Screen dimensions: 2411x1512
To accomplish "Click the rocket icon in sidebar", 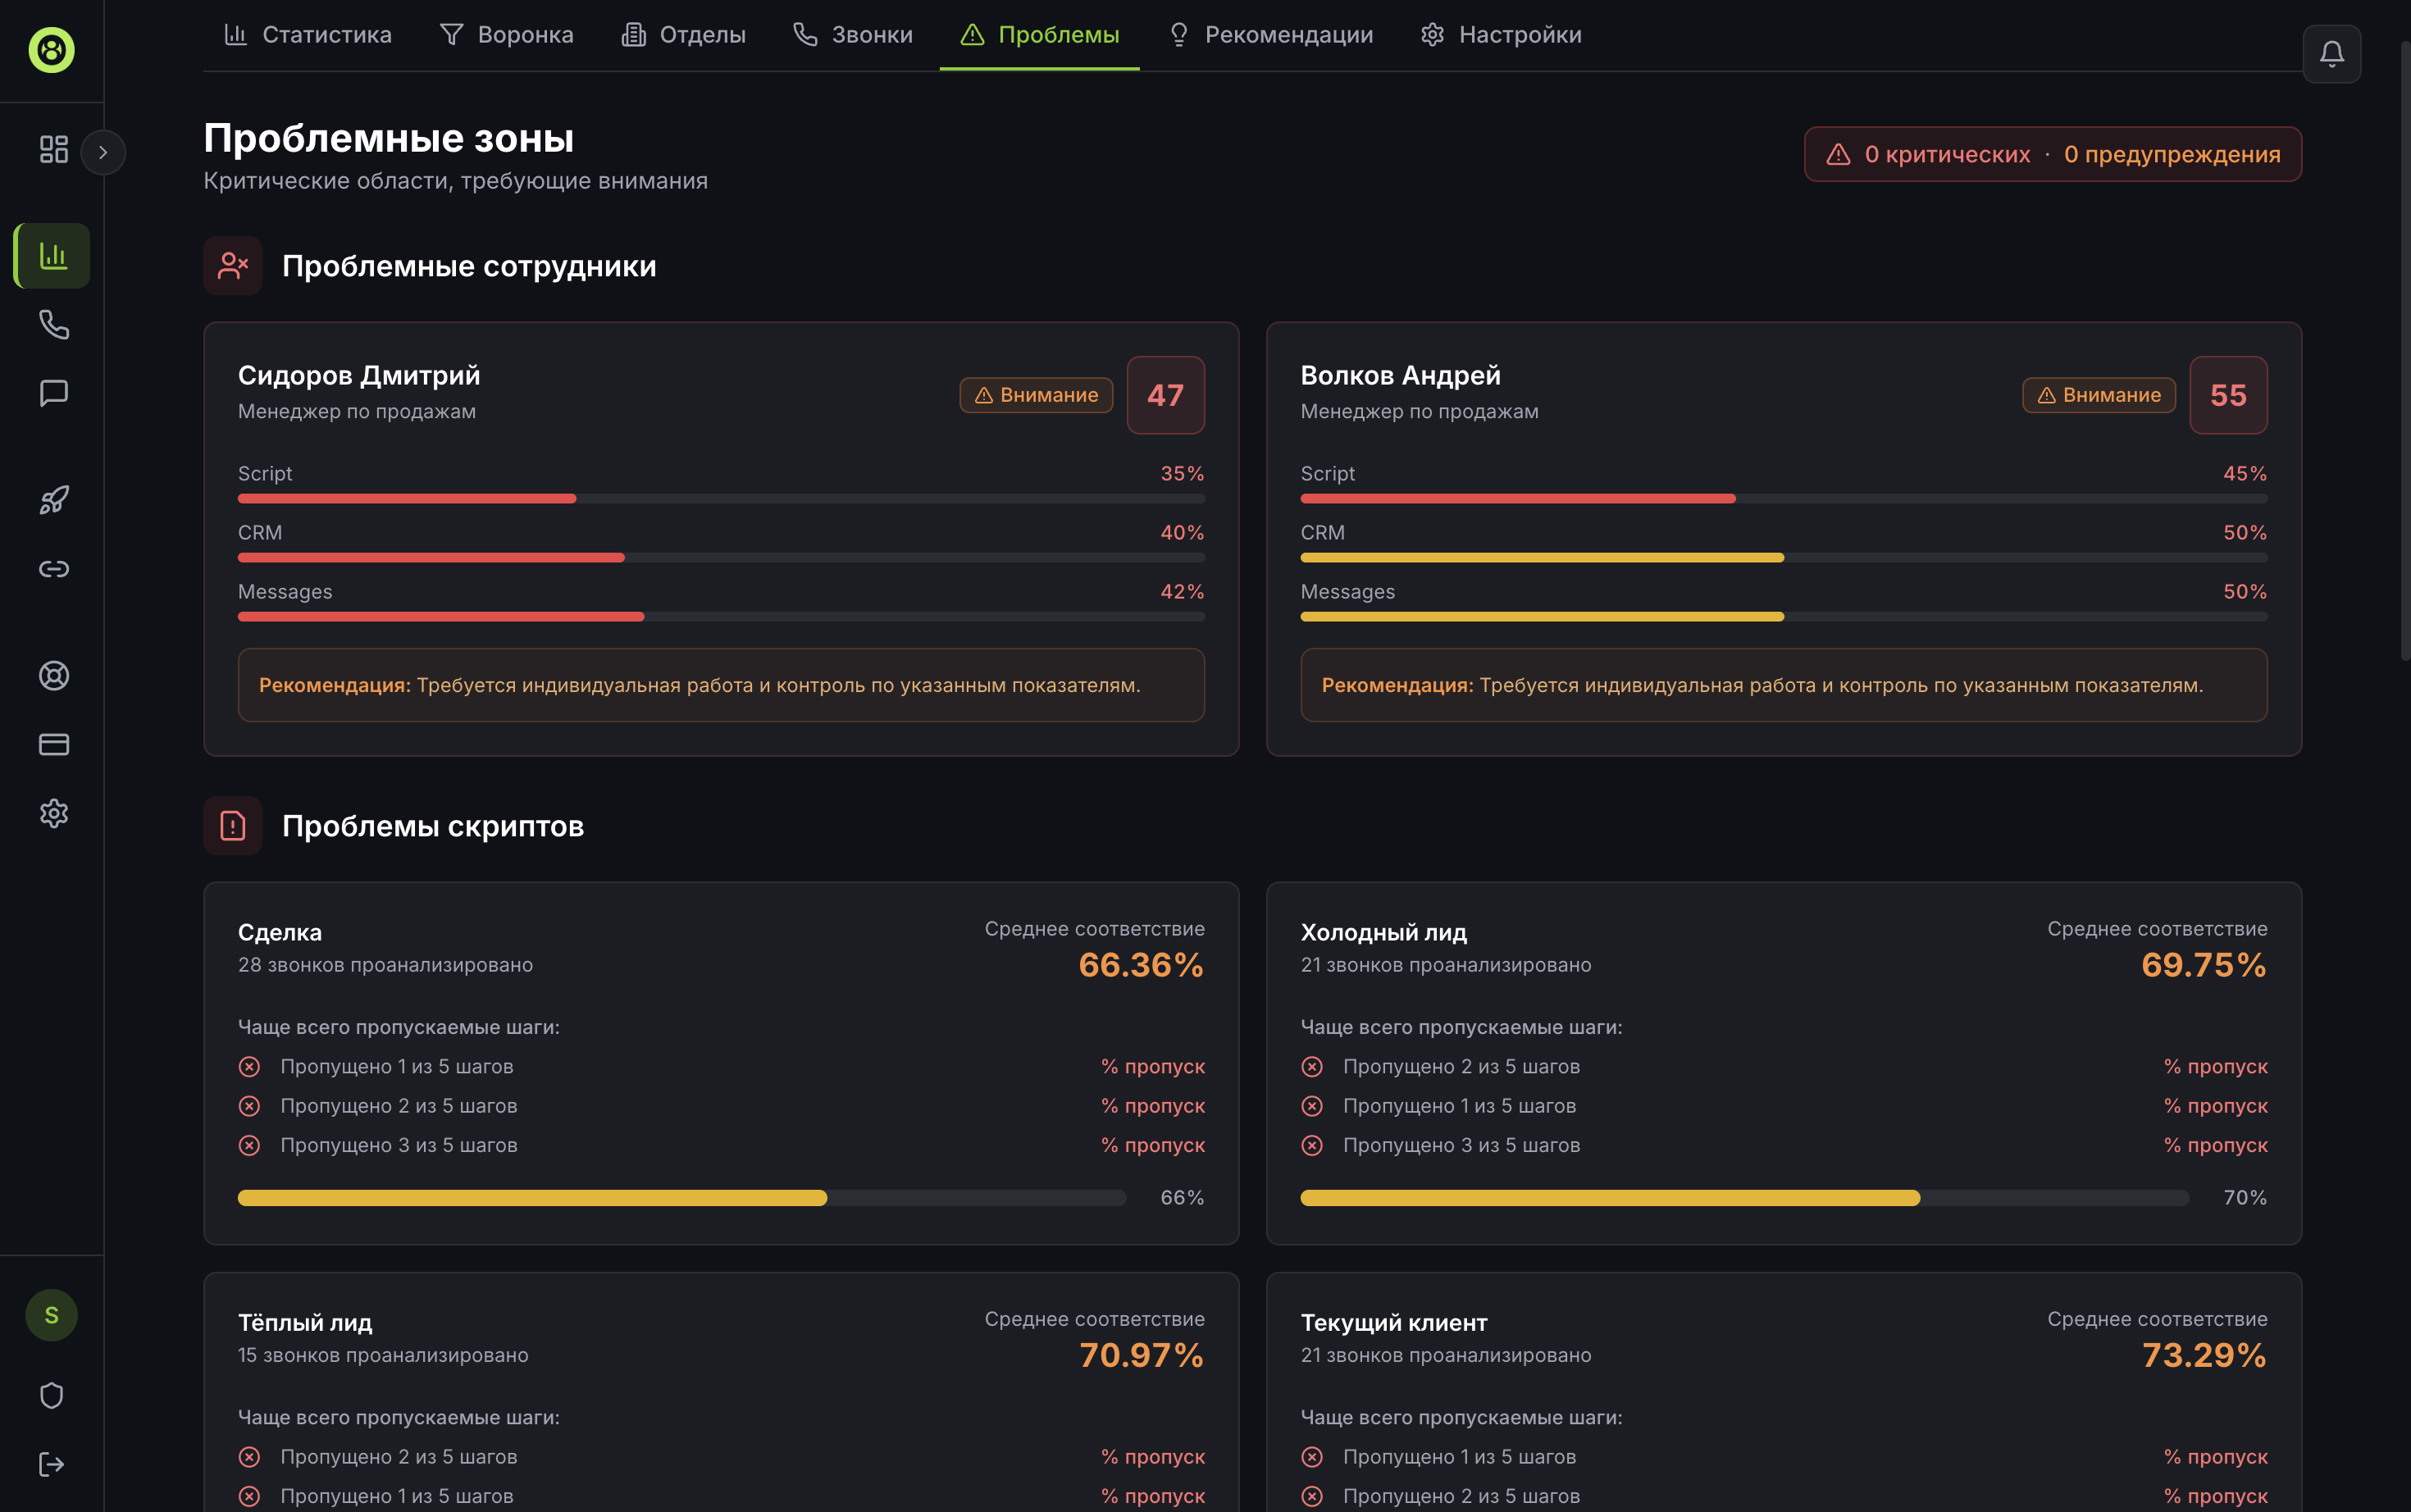I will click(x=53, y=500).
